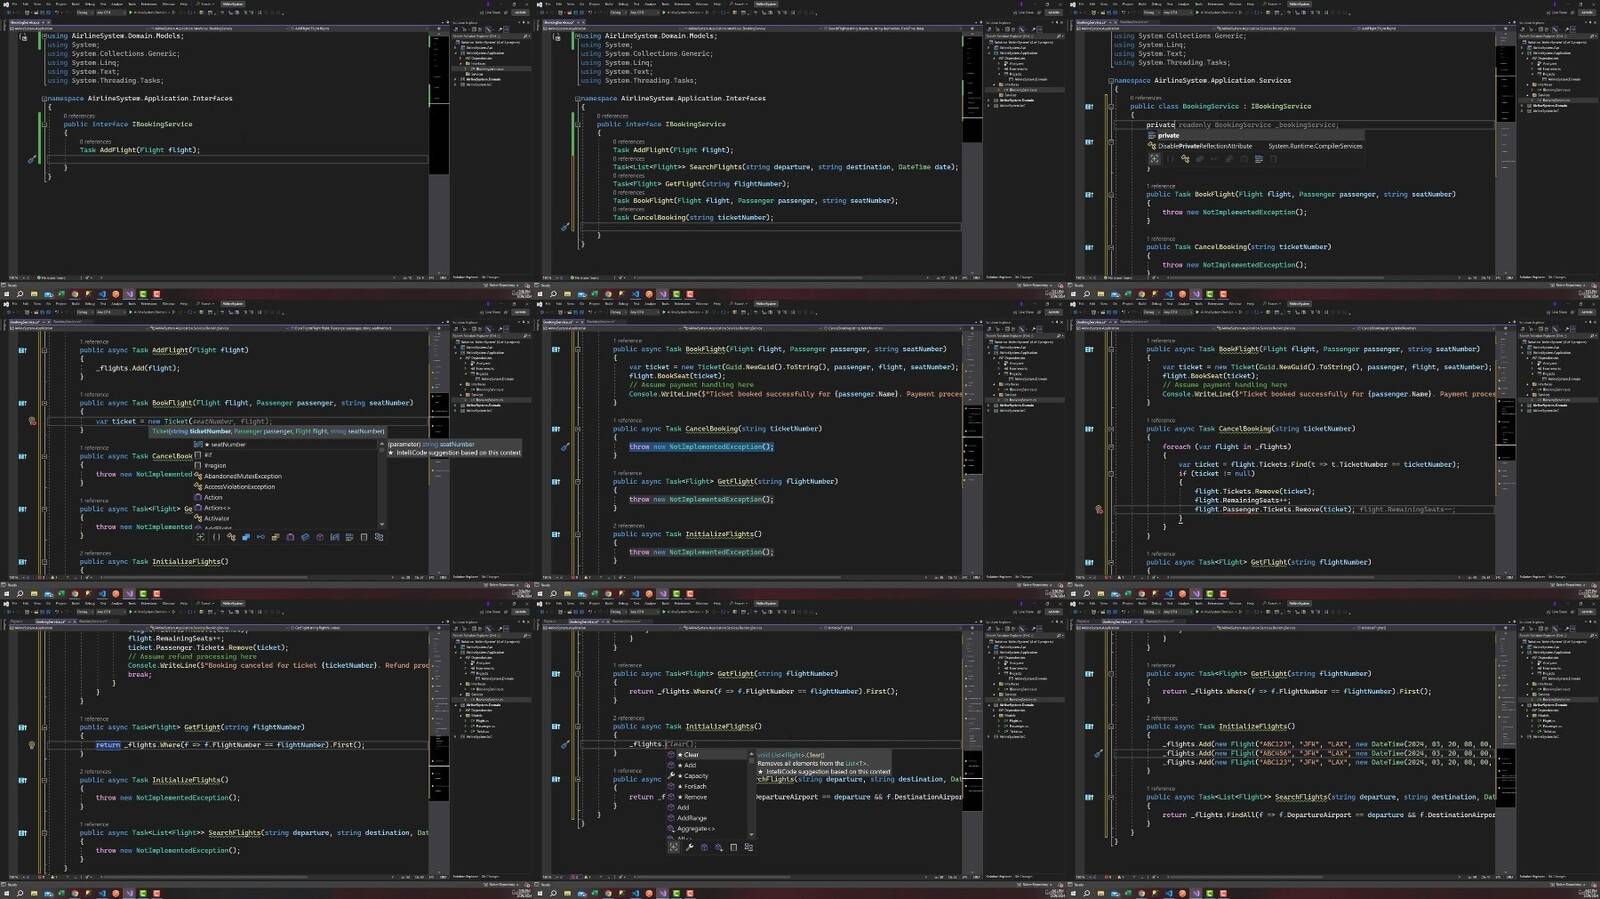This screenshot has height=899, width=1600.
Task: Collapse CancelBooking method containing the foreach loop
Action: point(1110,429)
